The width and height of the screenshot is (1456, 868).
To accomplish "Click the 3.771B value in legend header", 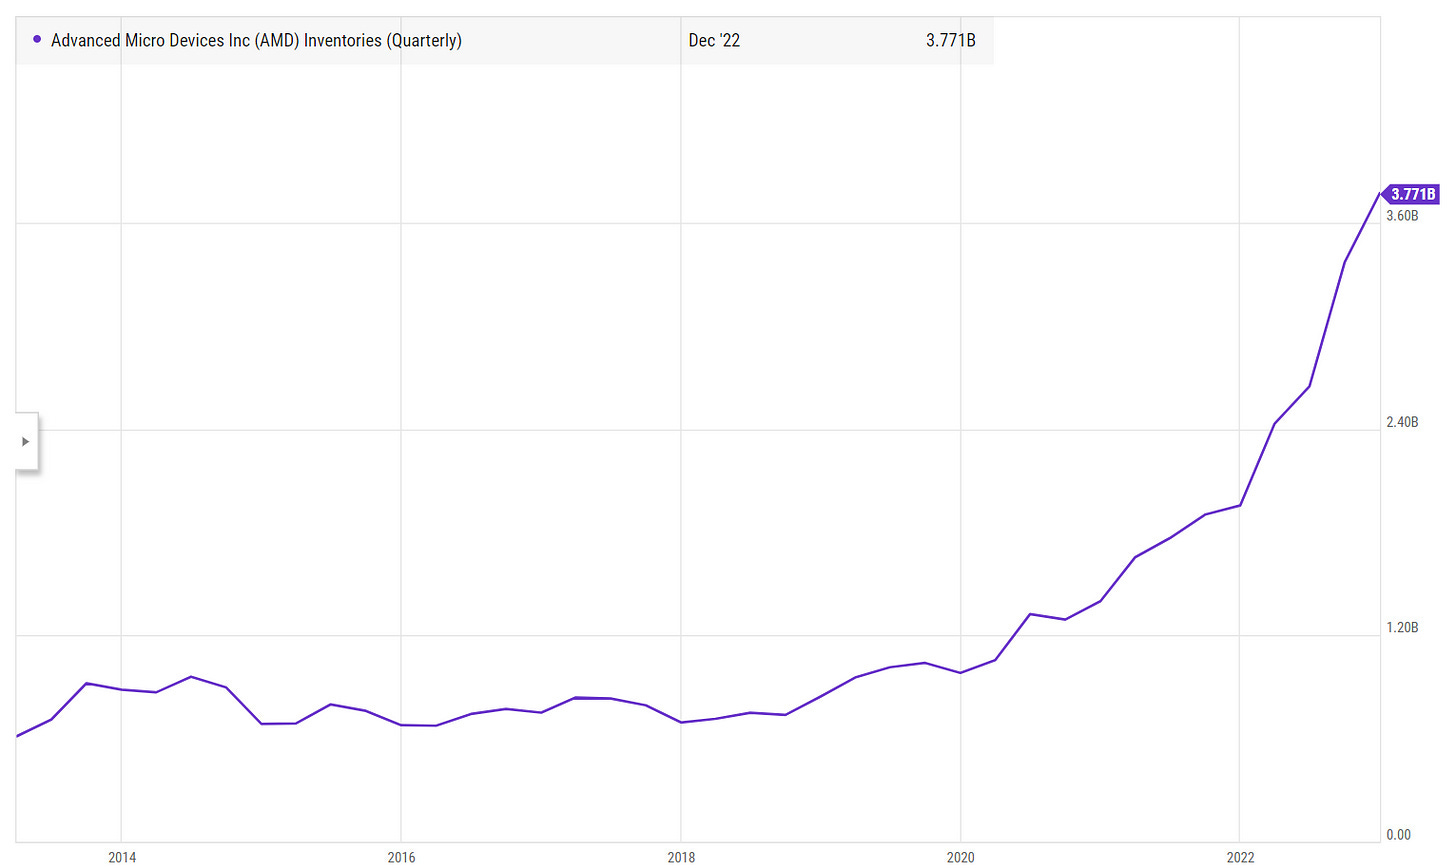I will point(951,41).
